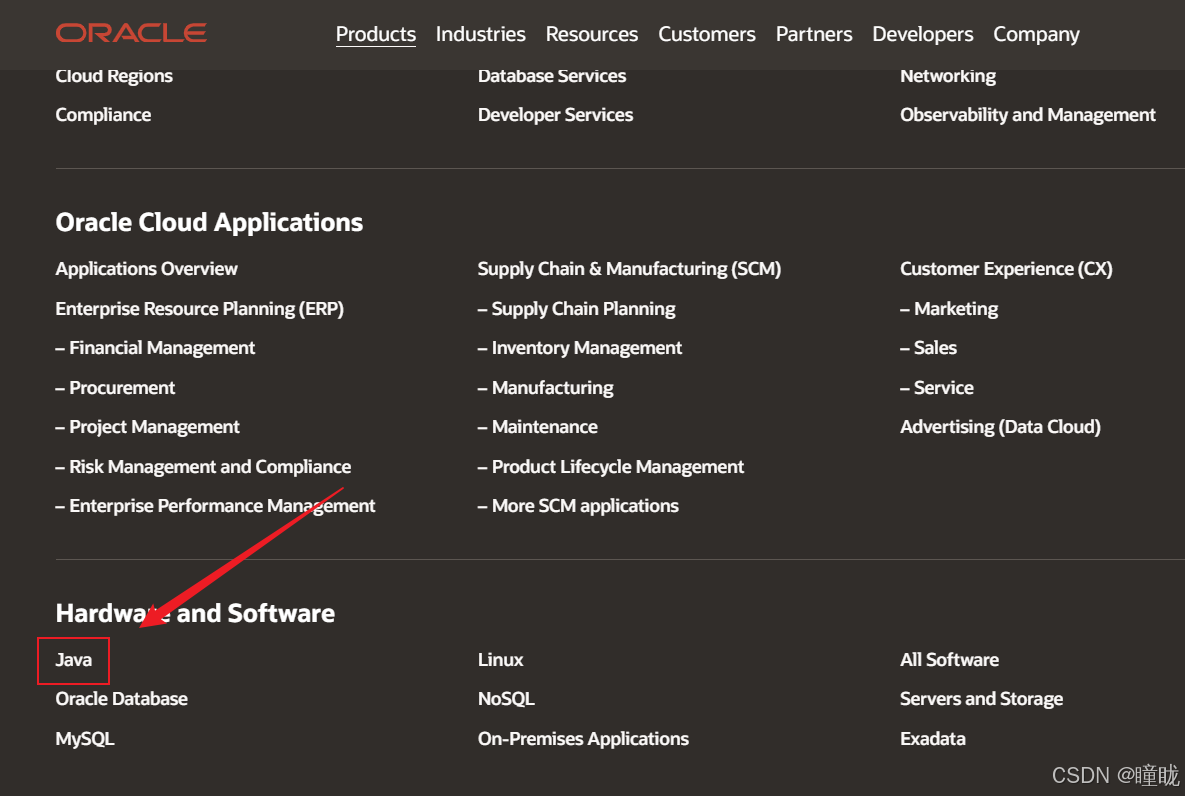Image resolution: width=1185 pixels, height=796 pixels.
Task: Open the Procurement link
Action: click(x=115, y=388)
